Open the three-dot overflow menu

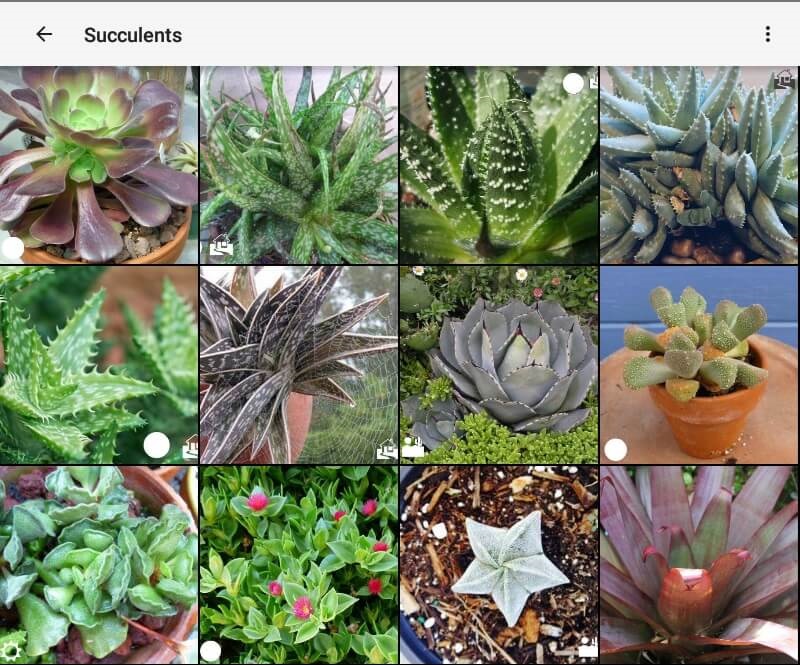[x=767, y=34]
